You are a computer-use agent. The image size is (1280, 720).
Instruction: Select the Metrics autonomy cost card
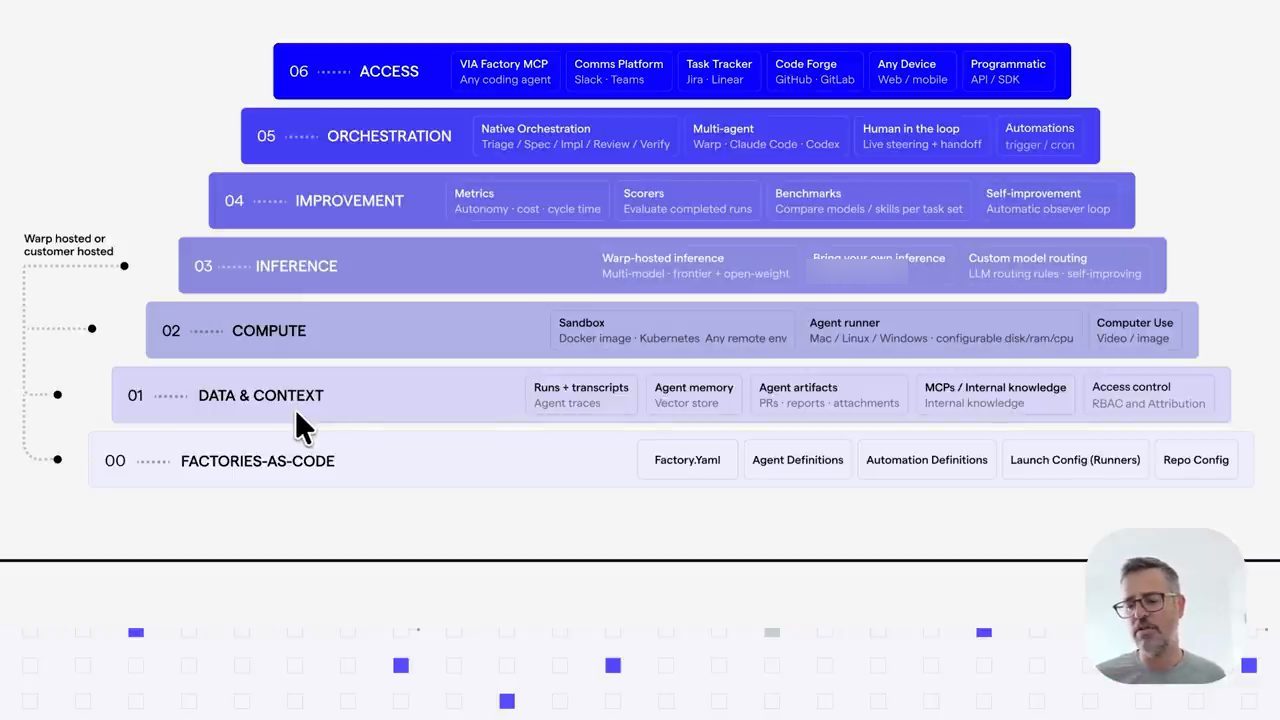click(528, 201)
